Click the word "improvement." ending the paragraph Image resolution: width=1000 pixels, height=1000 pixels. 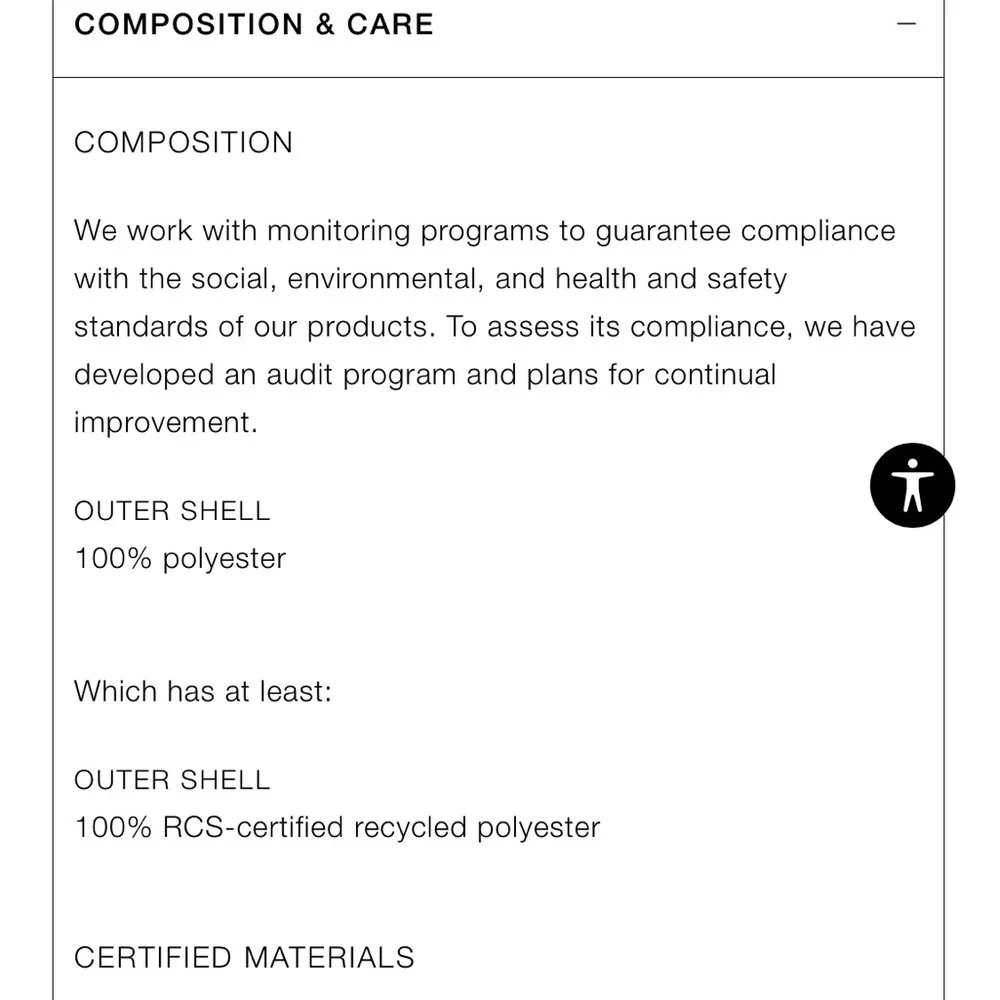click(x=165, y=422)
